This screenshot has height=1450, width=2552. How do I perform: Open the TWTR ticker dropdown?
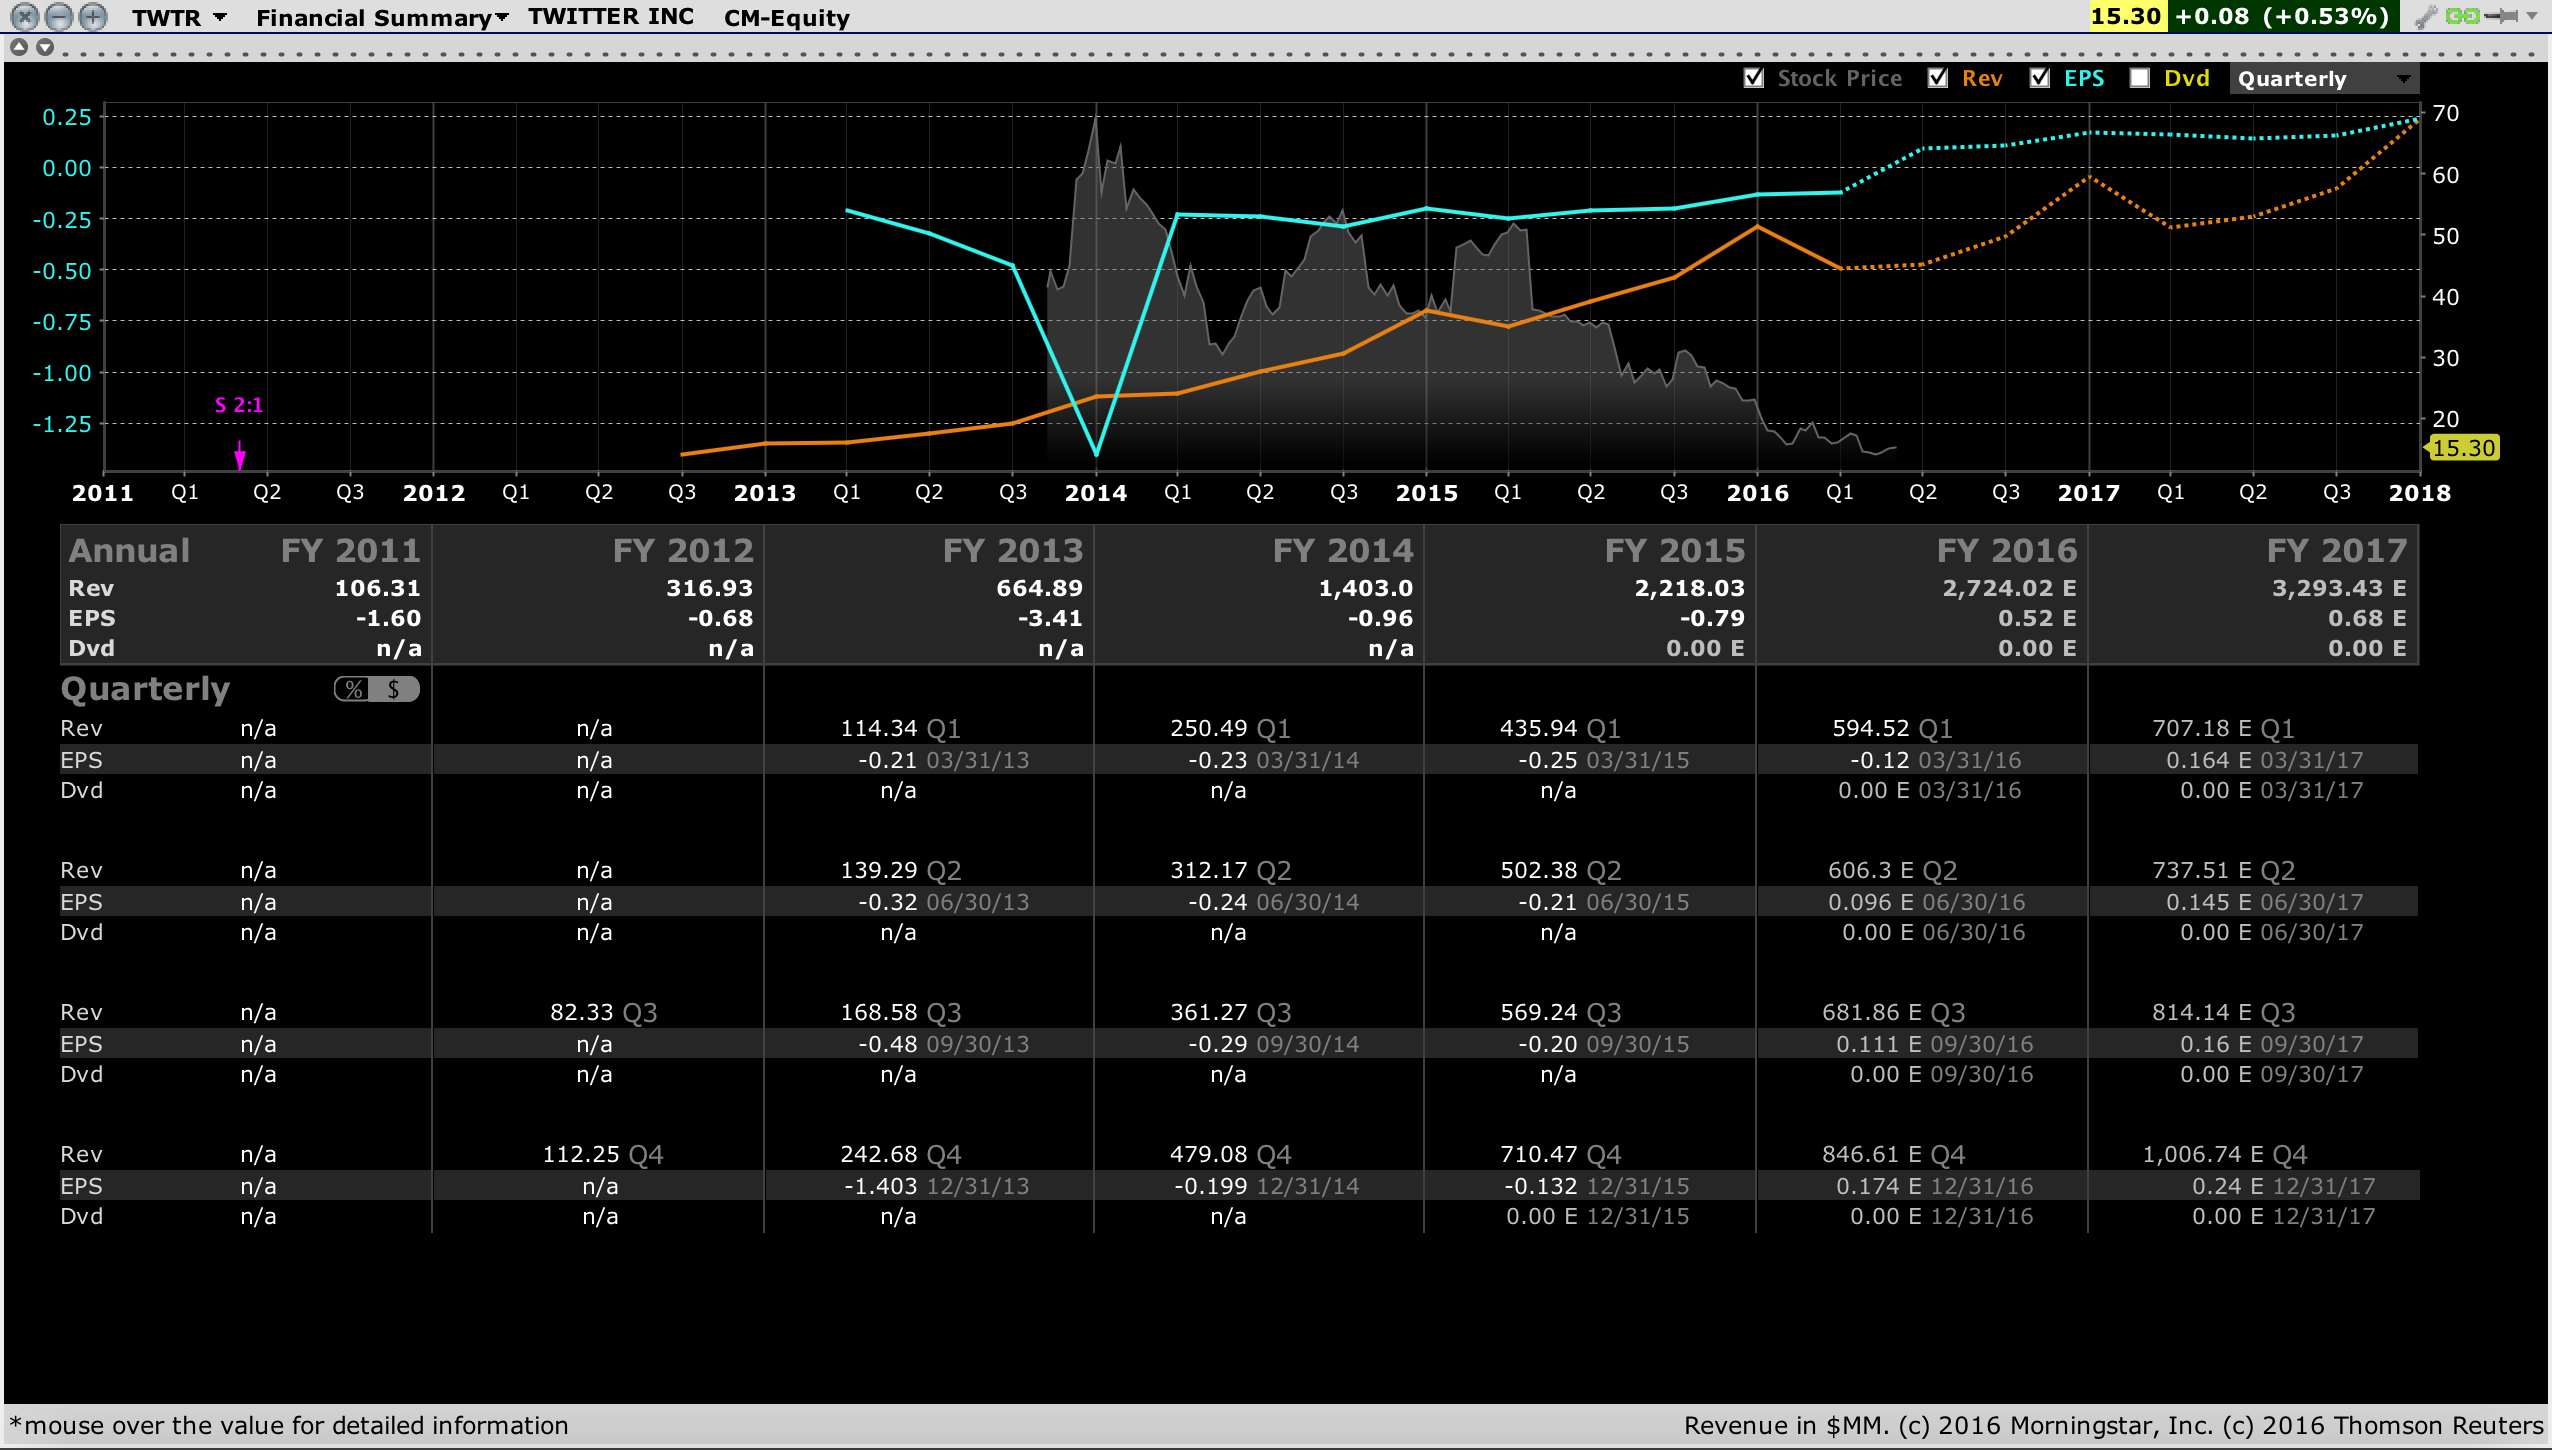click(x=220, y=18)
